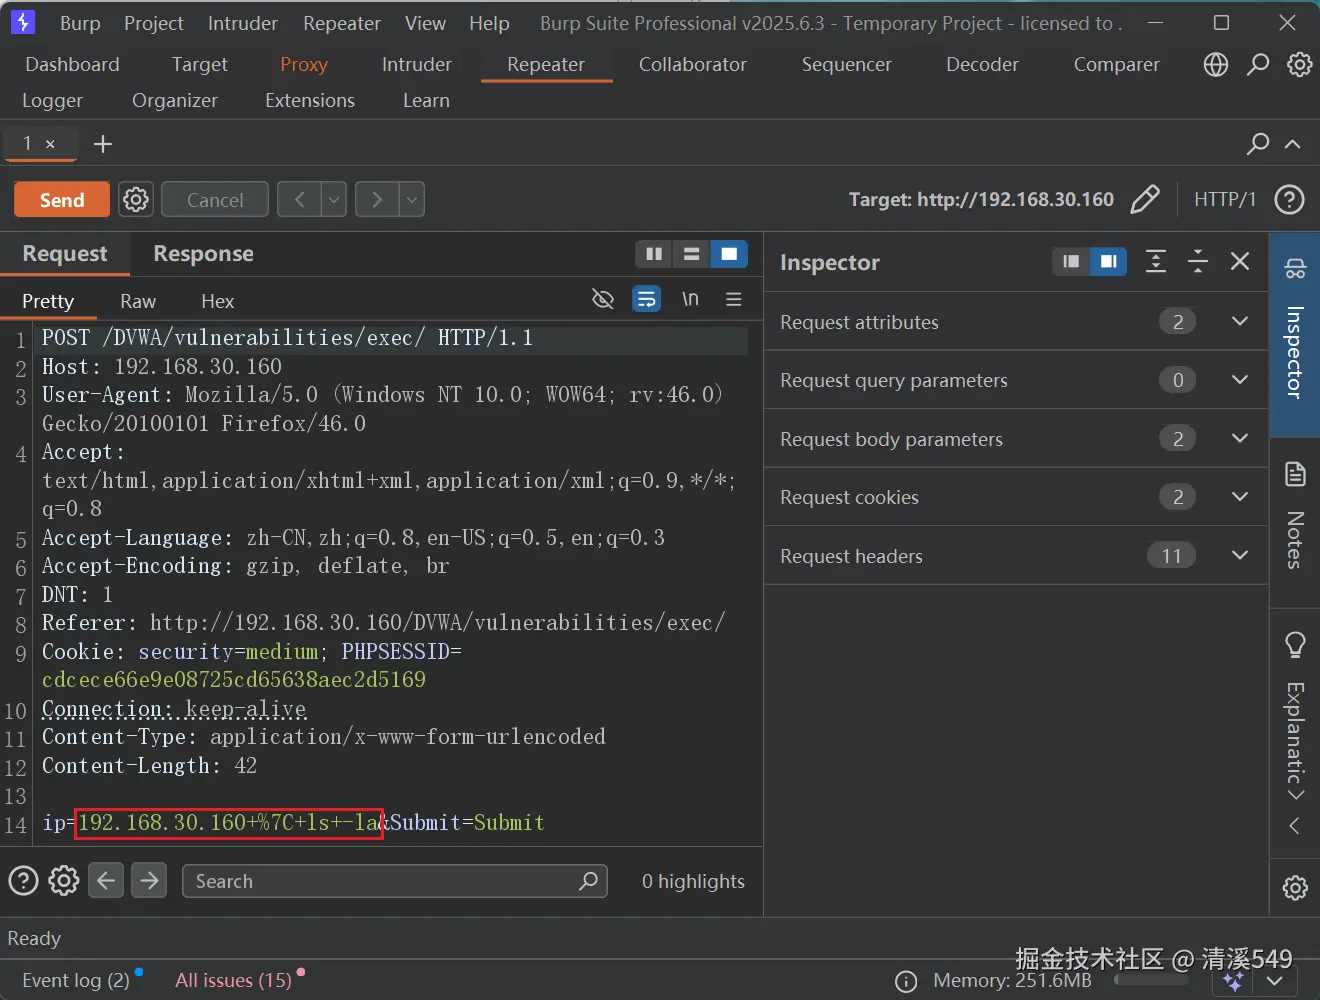Expand all Inspector sections
The width and height of the screenshot is (1320, 1000).
tap(1155, 261)
